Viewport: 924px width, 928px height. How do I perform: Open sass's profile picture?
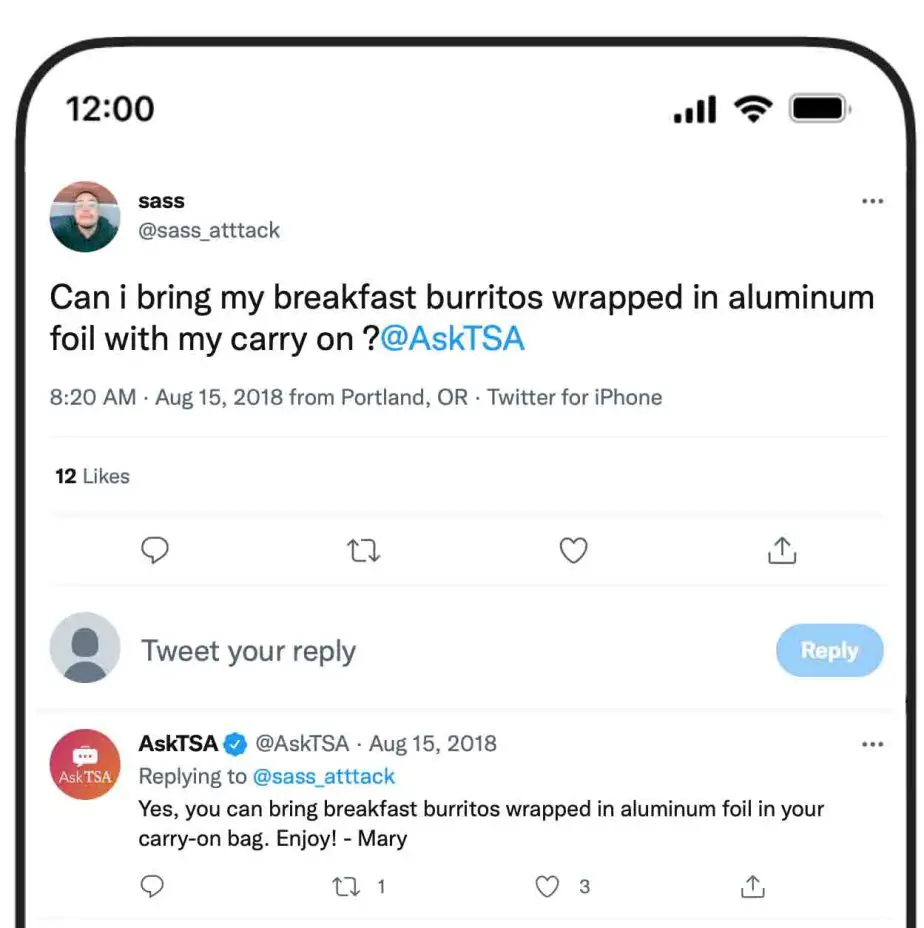tap(85, 217)
